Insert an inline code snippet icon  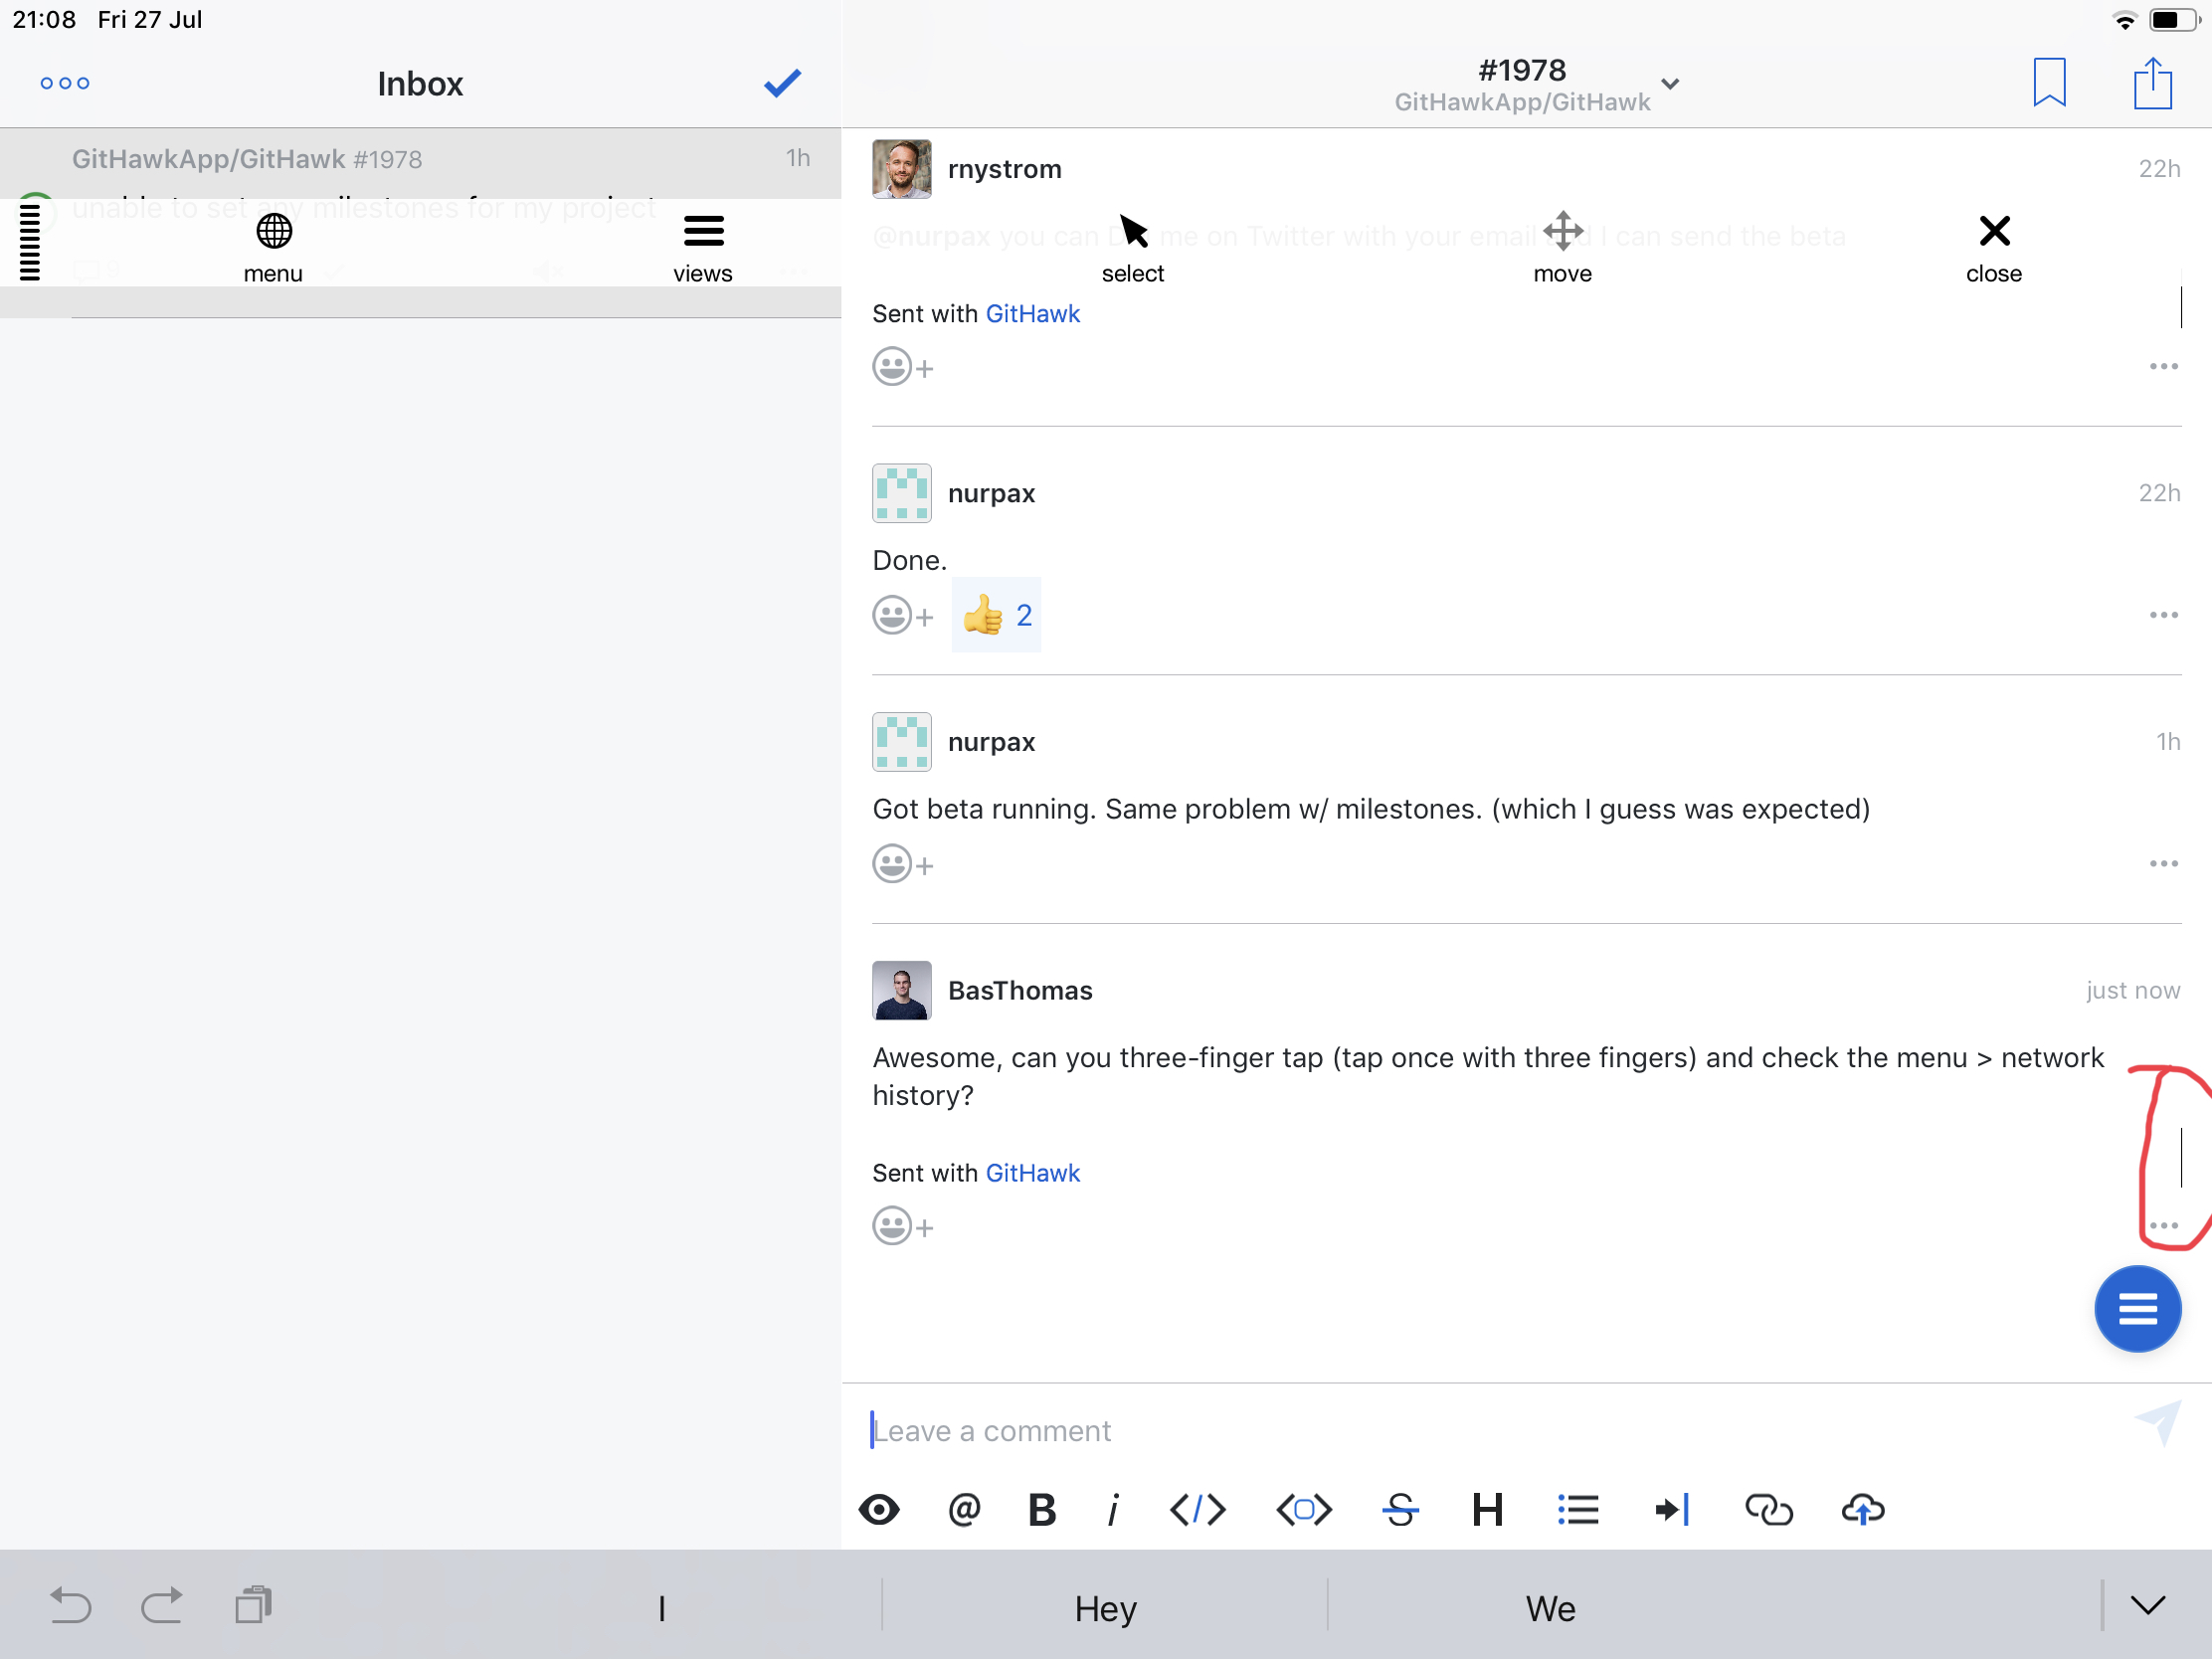(1197, 1509)
